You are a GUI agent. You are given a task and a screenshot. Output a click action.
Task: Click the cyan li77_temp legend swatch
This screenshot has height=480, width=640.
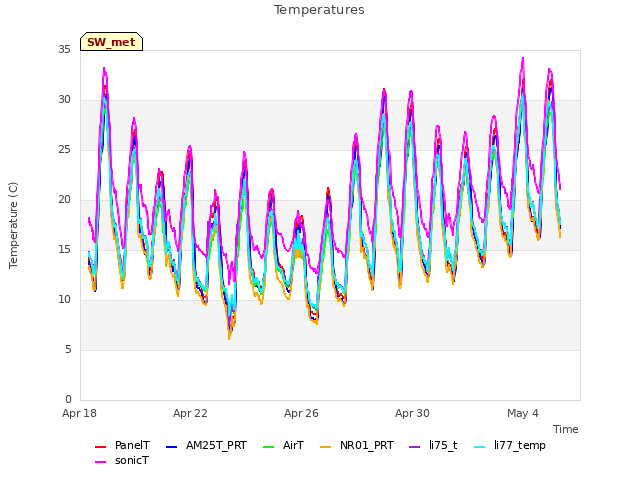click(x=480, y=447)
